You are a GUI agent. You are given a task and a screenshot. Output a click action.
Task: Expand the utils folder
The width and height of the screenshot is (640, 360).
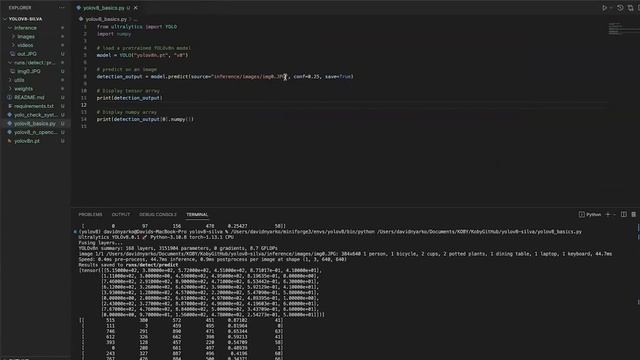tap(11, 80)
